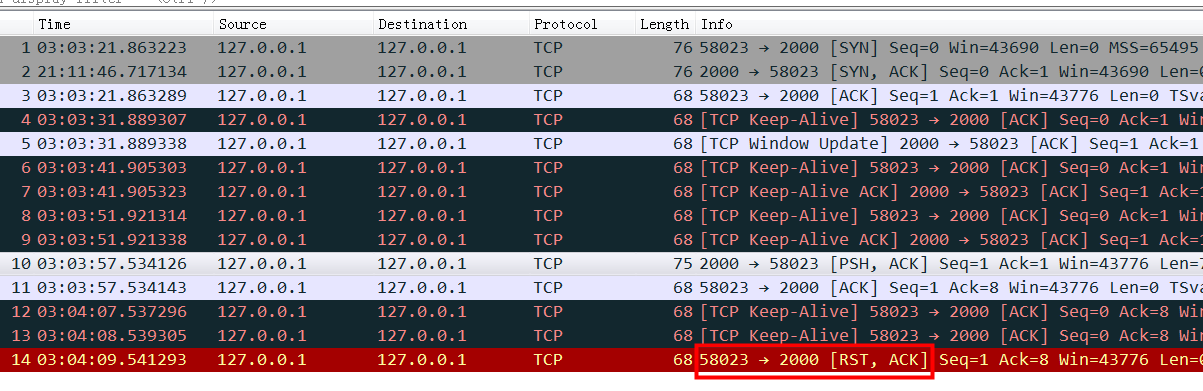The width and height of the screenshot is (1203, 391).
Task: Sort by the Length column header
Action: 665,24
